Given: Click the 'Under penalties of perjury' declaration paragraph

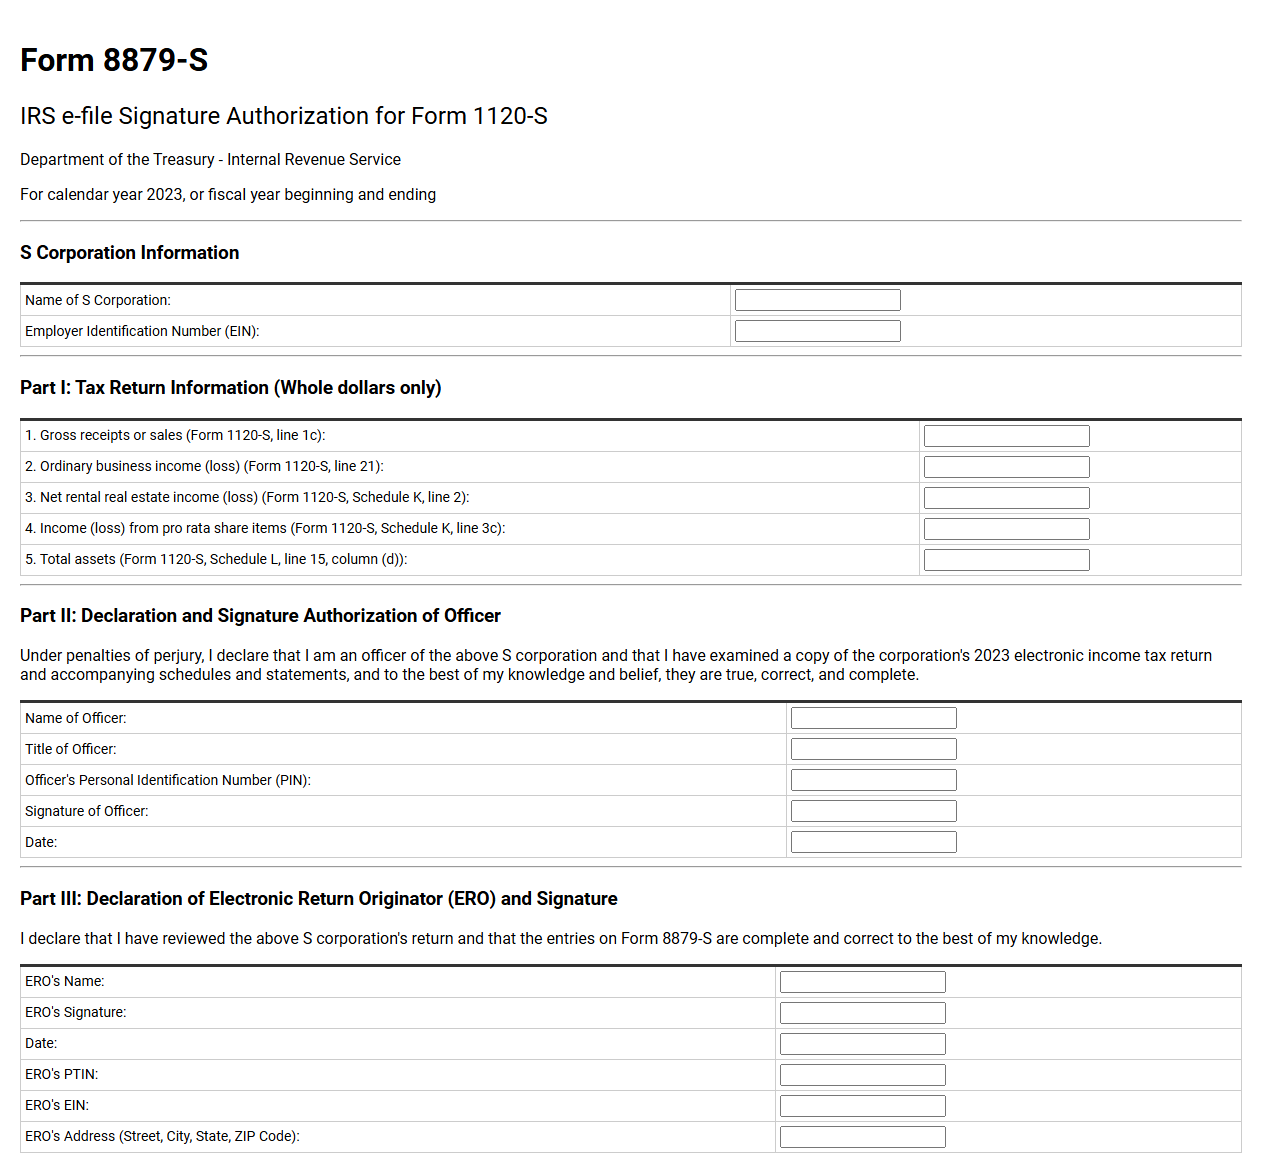Looking at the screenshot, I should click(616, 665).
